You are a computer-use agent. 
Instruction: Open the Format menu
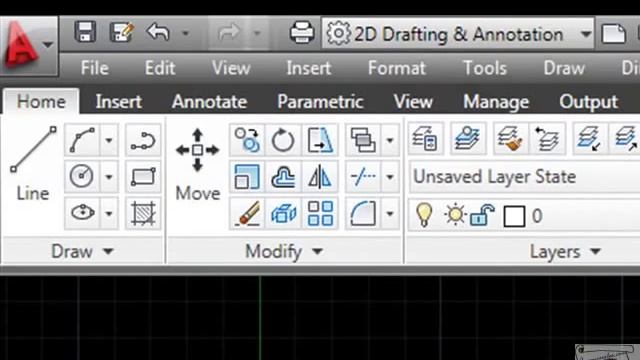[x=397, y=68]
